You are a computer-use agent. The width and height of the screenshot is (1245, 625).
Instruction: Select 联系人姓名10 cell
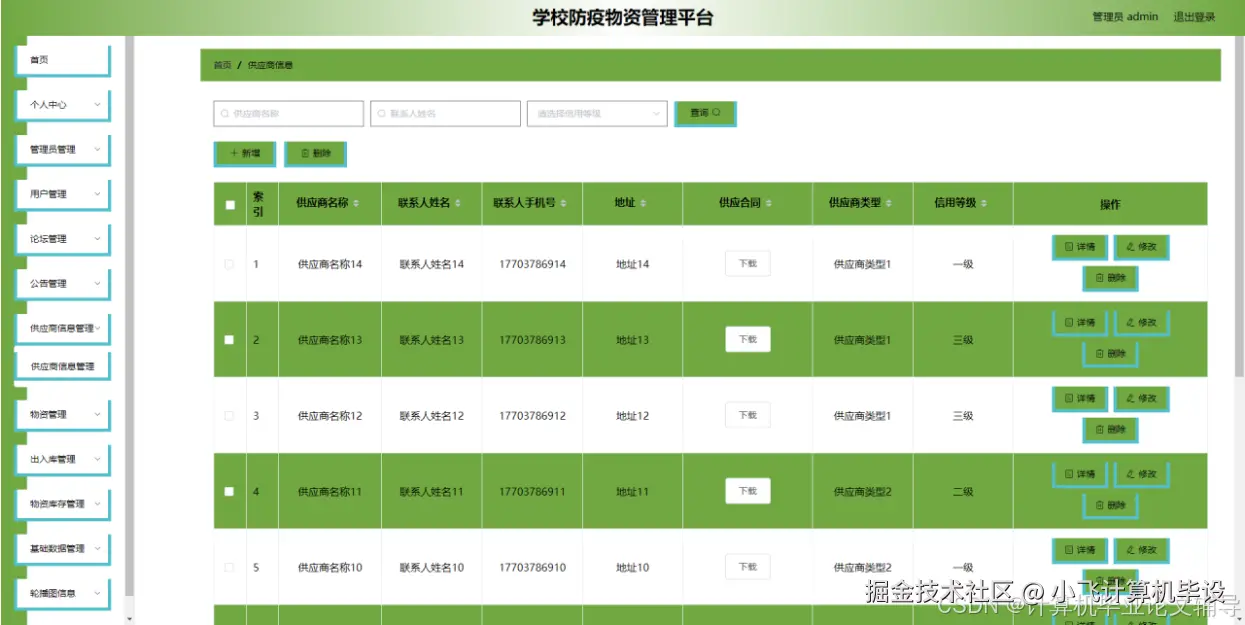pyautogui.click(x=431, y=568)
